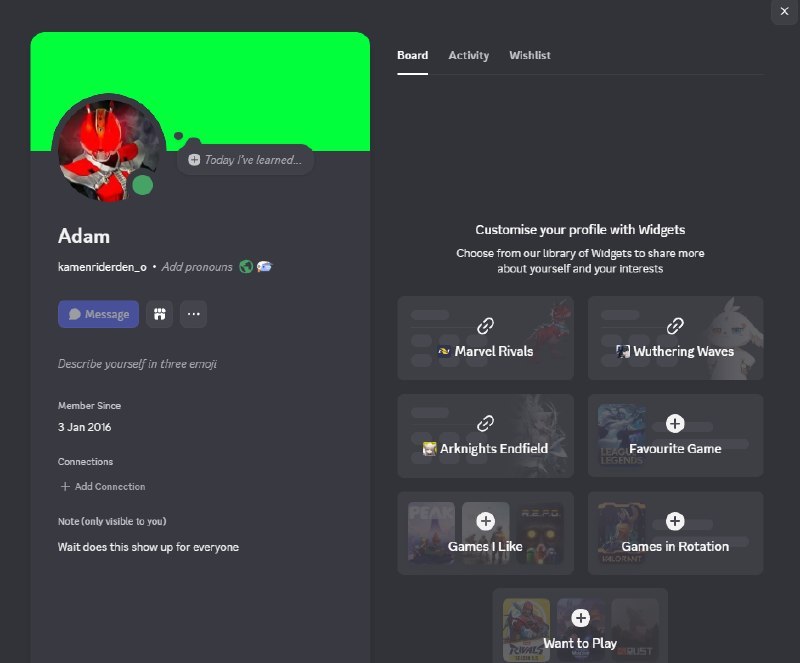Click the plus icon beside Add Connection
800x663 pixels.
[x=65, y=486]
